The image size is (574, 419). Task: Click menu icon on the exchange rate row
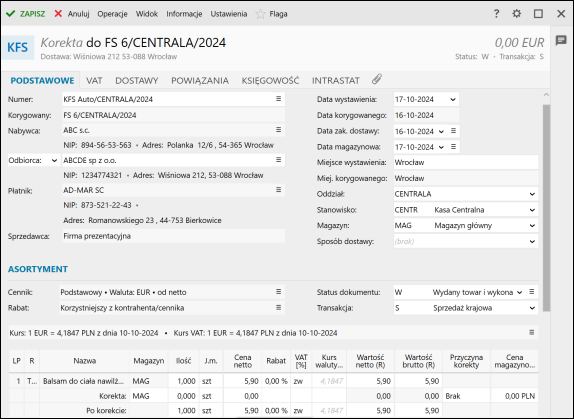532,332
